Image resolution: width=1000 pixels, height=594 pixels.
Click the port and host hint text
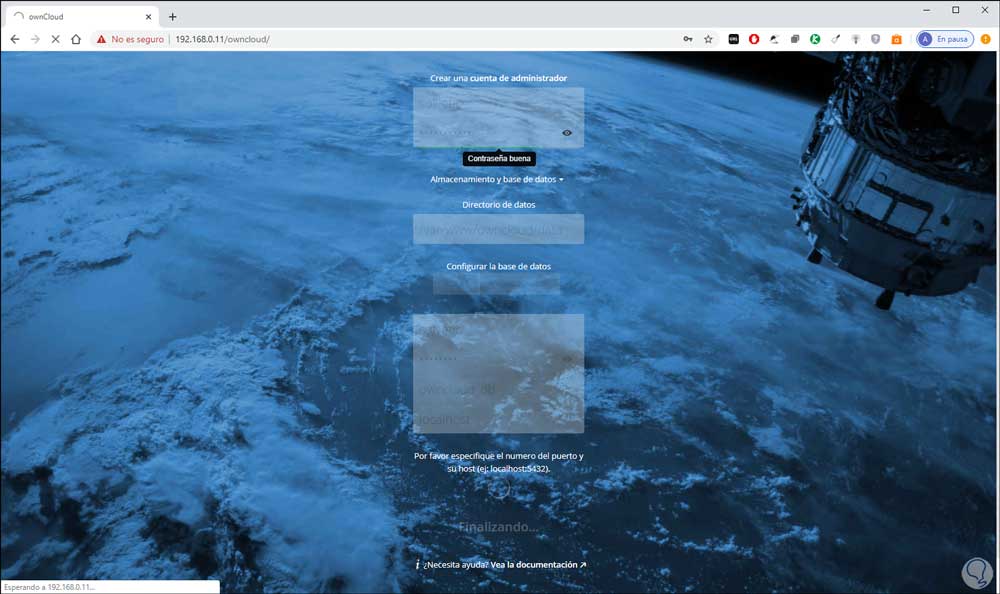click(x=498, y=462)
